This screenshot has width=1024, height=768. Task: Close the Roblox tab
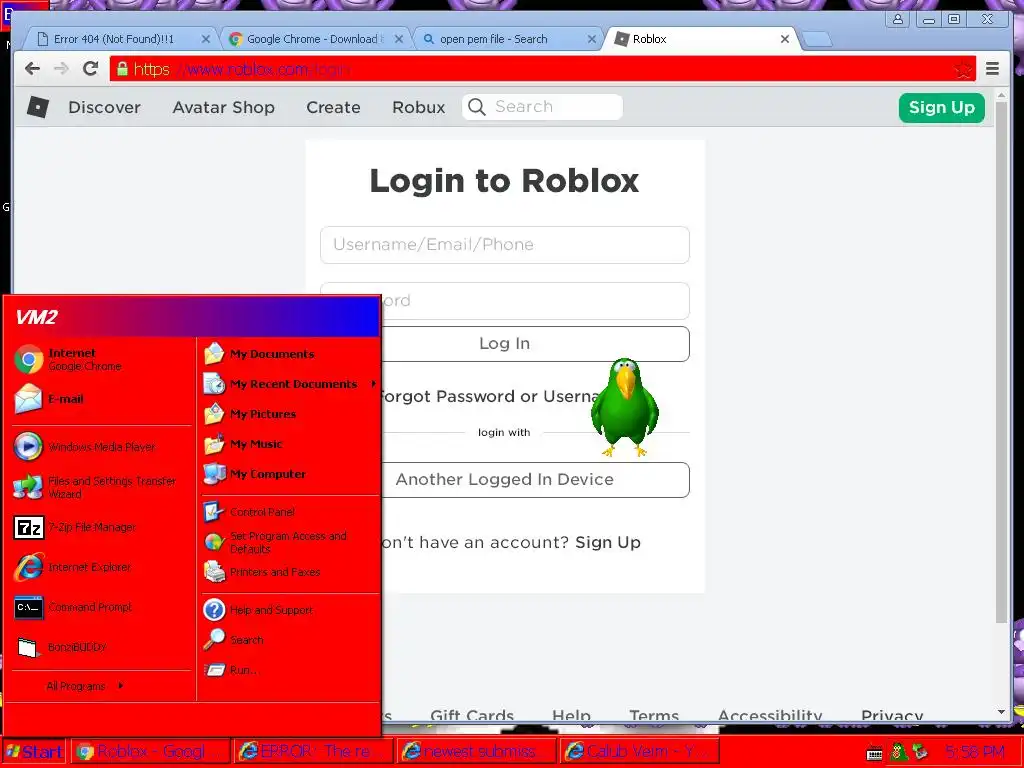[785, 39]
